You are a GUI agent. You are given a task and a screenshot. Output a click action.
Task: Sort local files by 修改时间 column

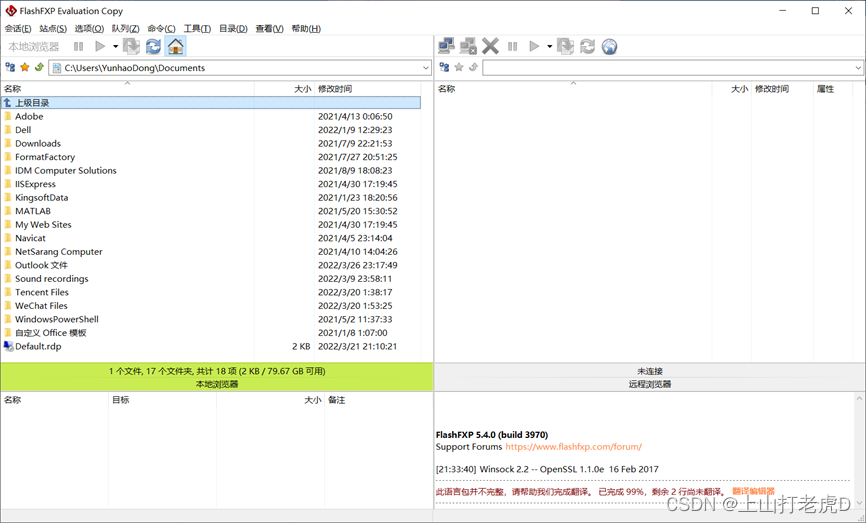click(335, 89)
